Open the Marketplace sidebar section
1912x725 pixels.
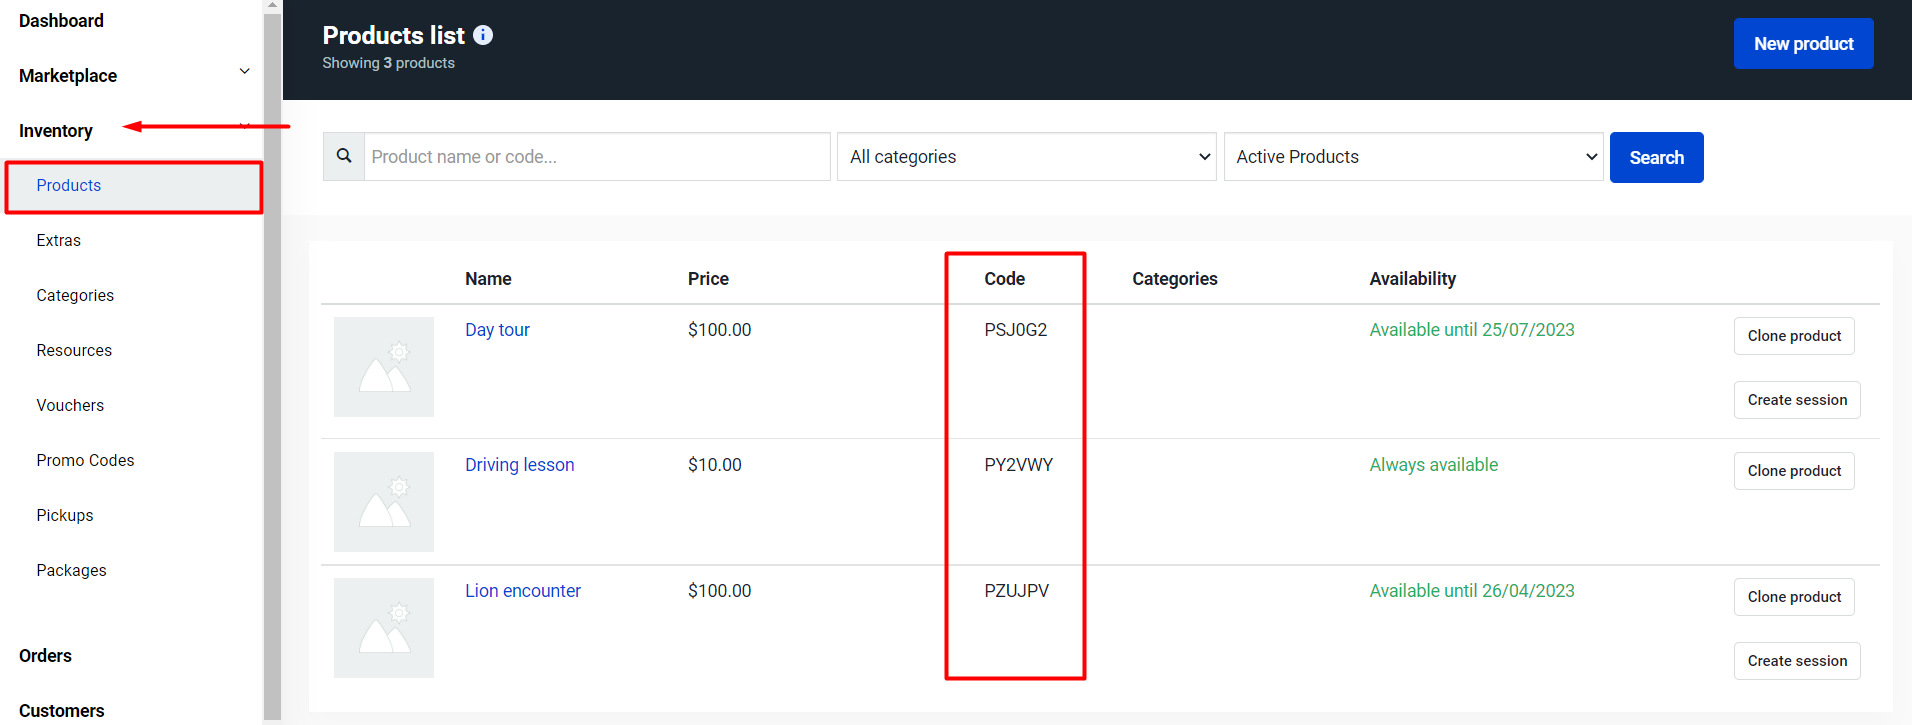click(x=68, y=76)
